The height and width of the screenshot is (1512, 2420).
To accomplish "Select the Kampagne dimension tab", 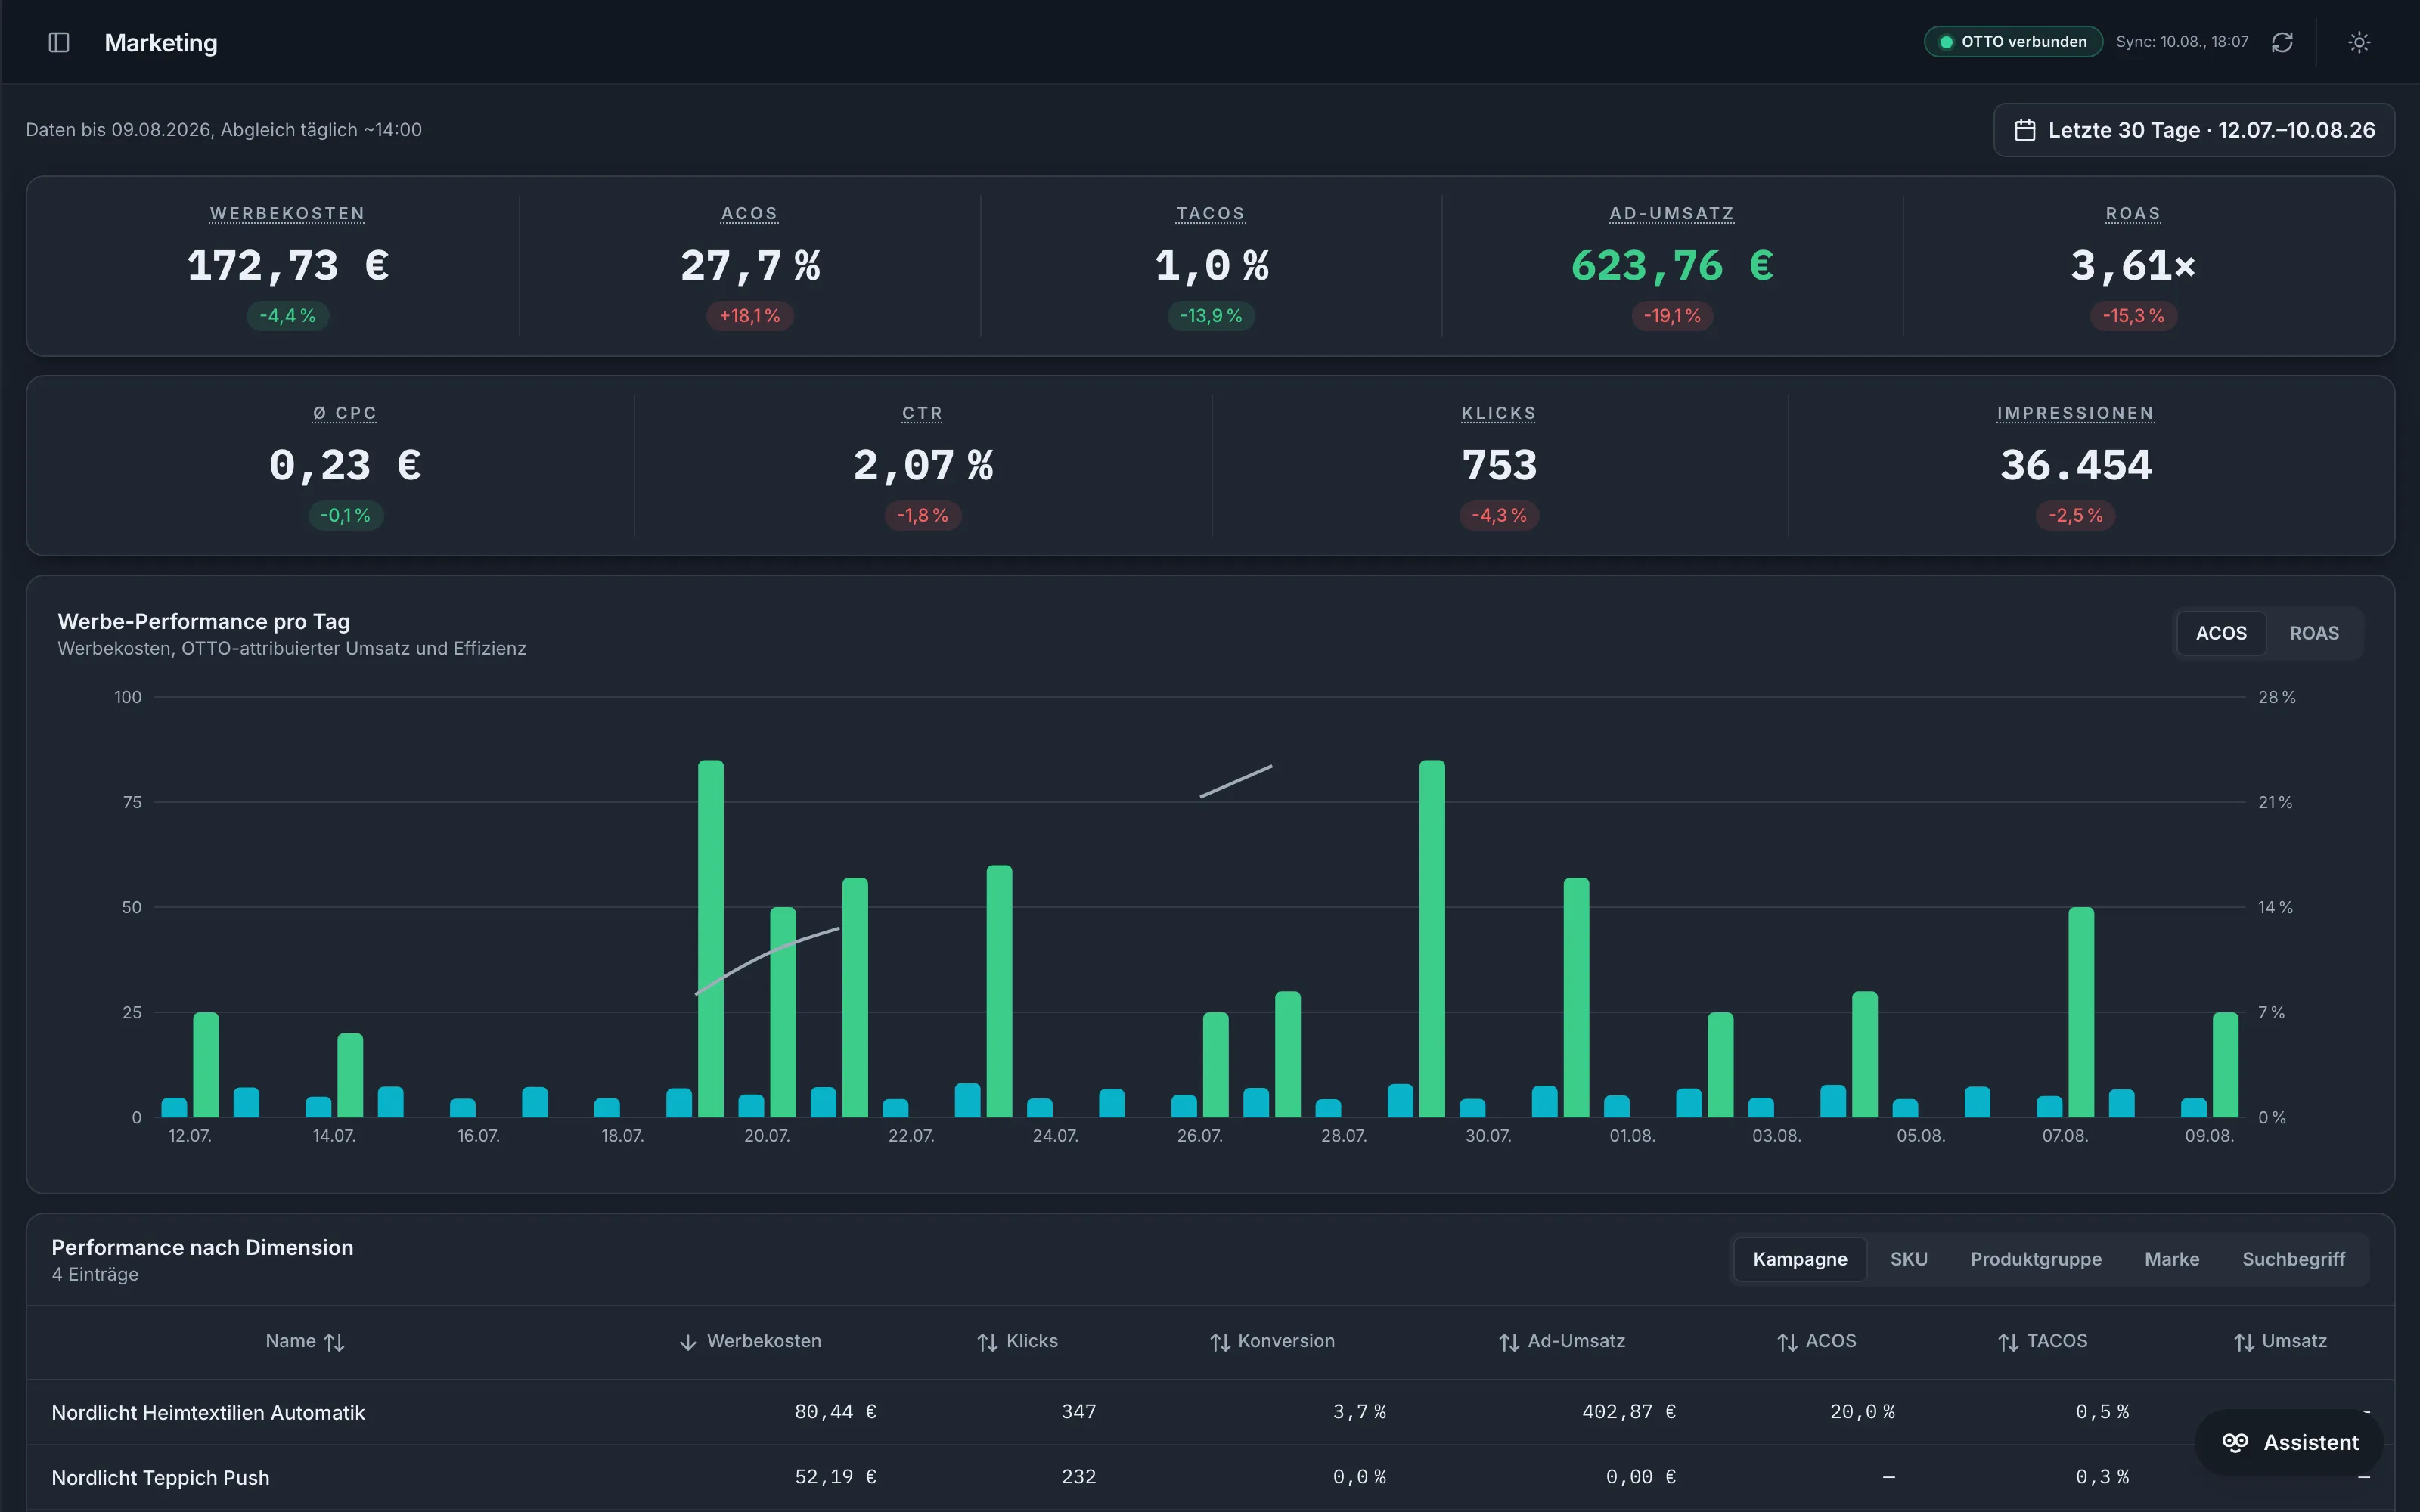I will tap(1800, 1259).
